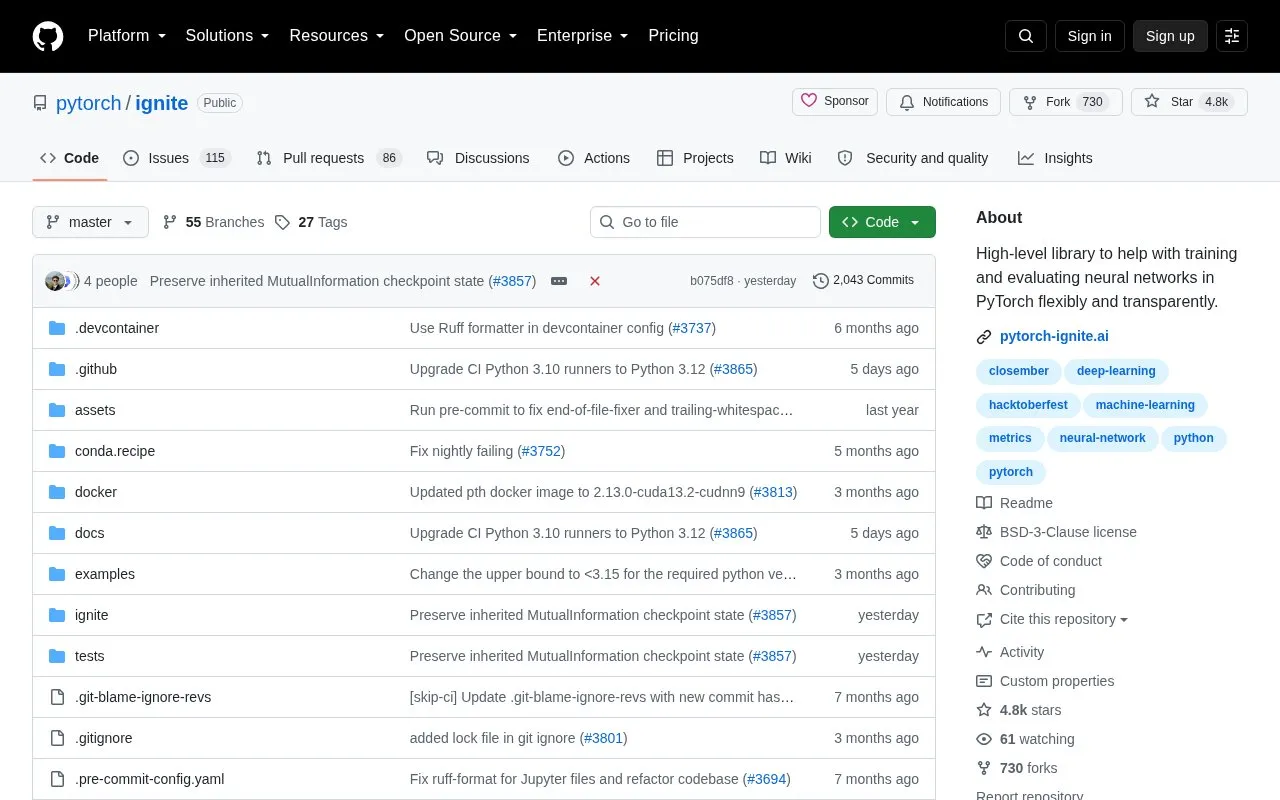Click the .gitignore file icon
1280x800 pixels.
pyautogui.click(x=57, y=738)
